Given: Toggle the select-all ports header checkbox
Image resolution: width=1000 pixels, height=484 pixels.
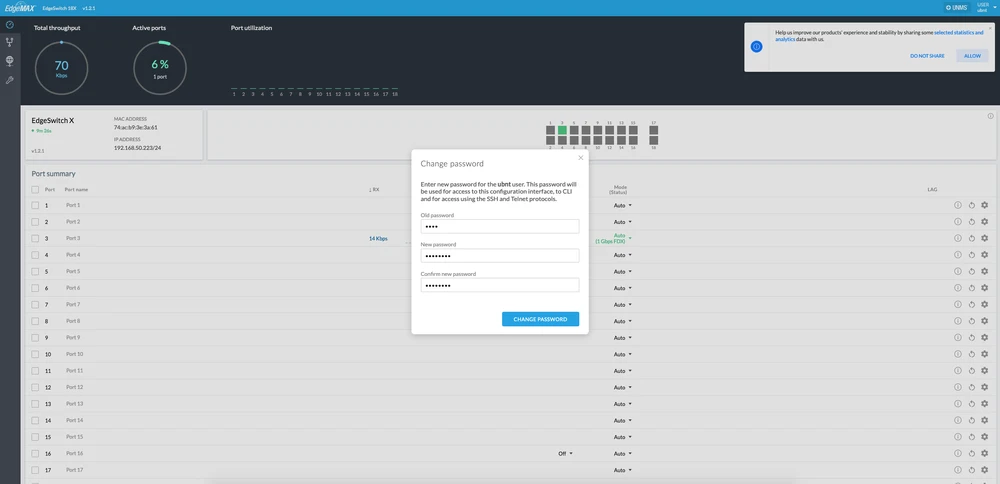Looking at the screenshot, I should point(35,189).
